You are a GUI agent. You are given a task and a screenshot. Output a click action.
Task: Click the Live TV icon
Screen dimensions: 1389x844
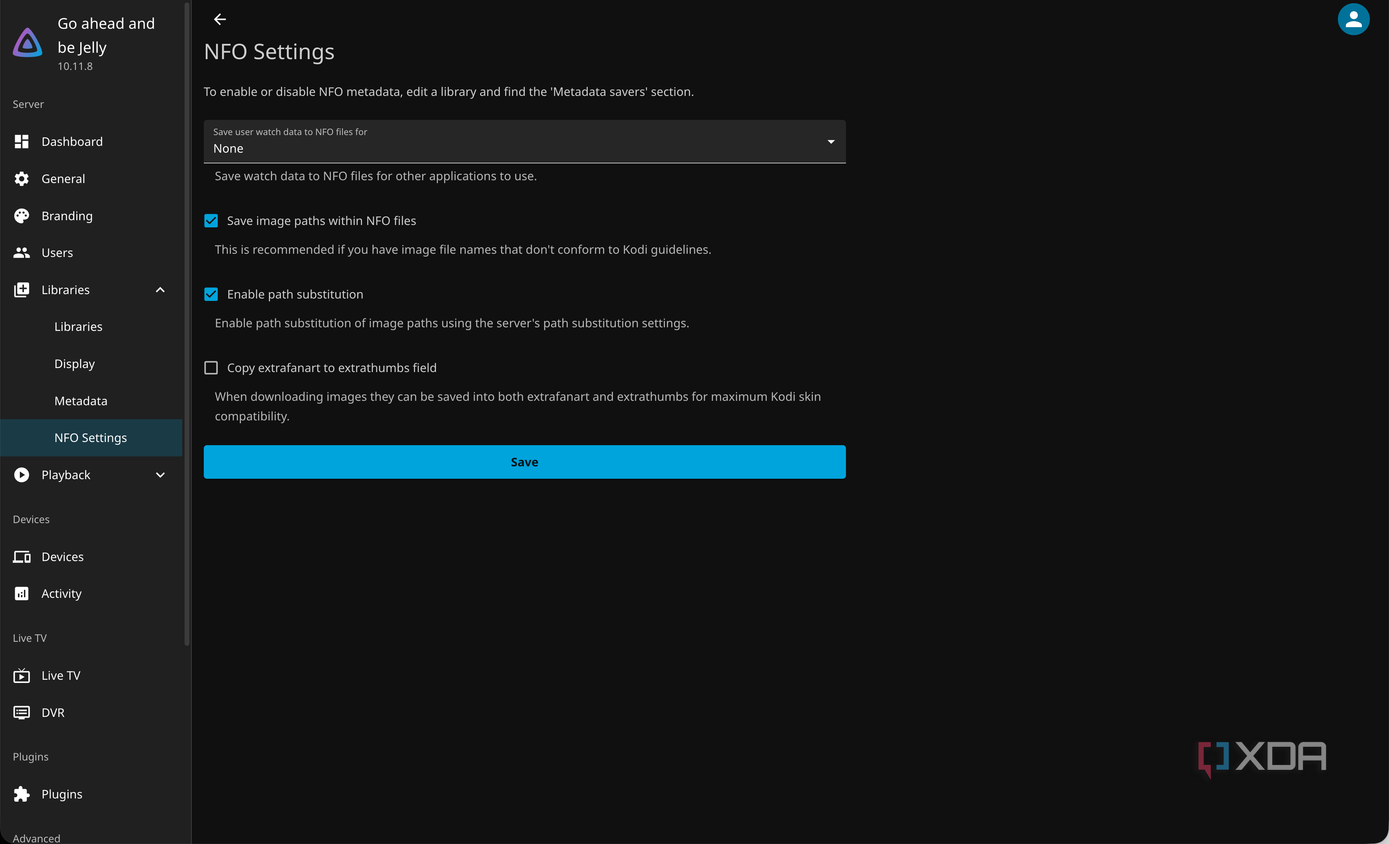coord(21,676)
